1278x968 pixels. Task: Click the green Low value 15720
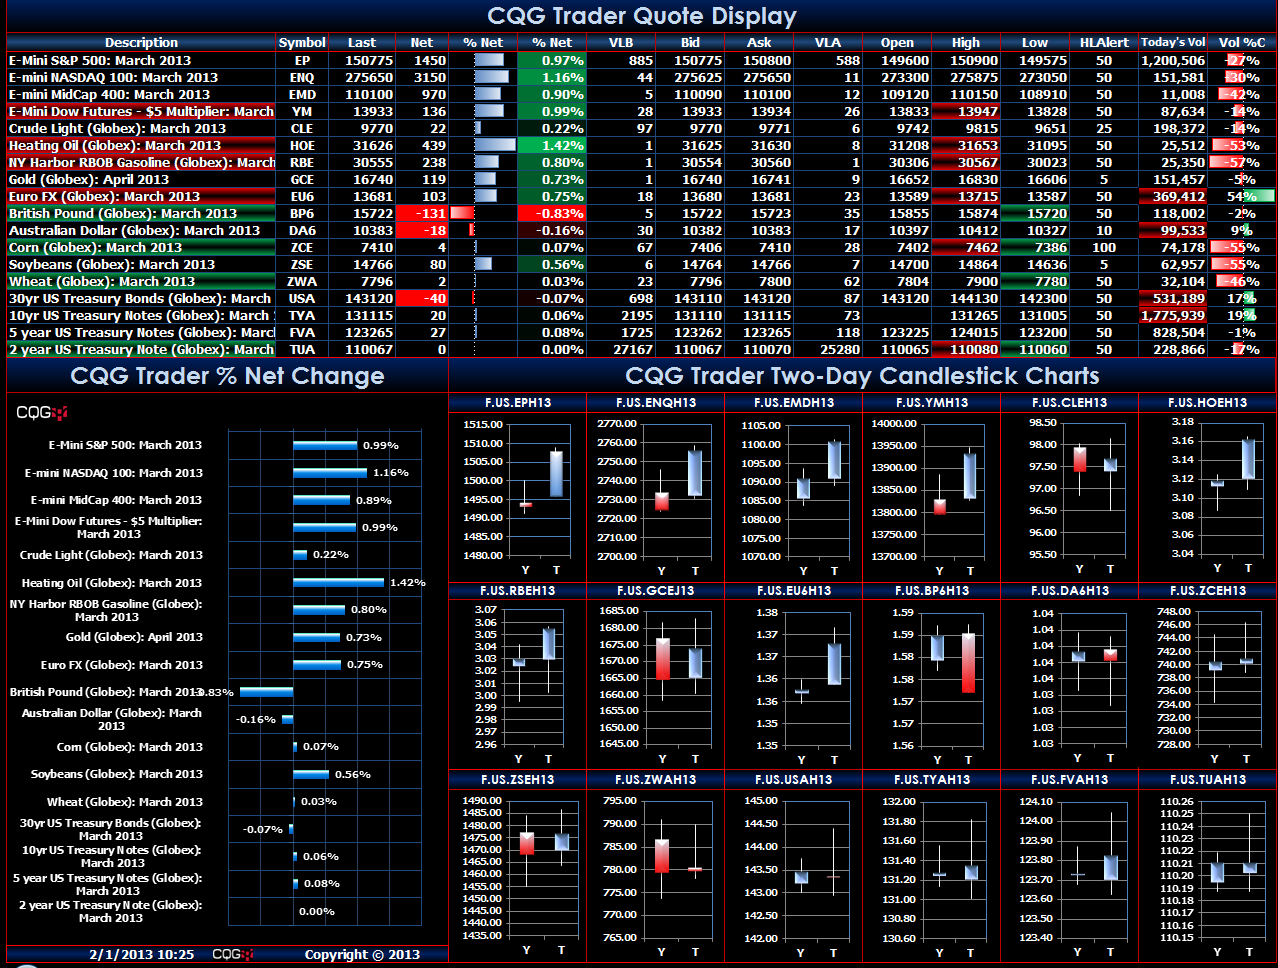(1035, 213)
